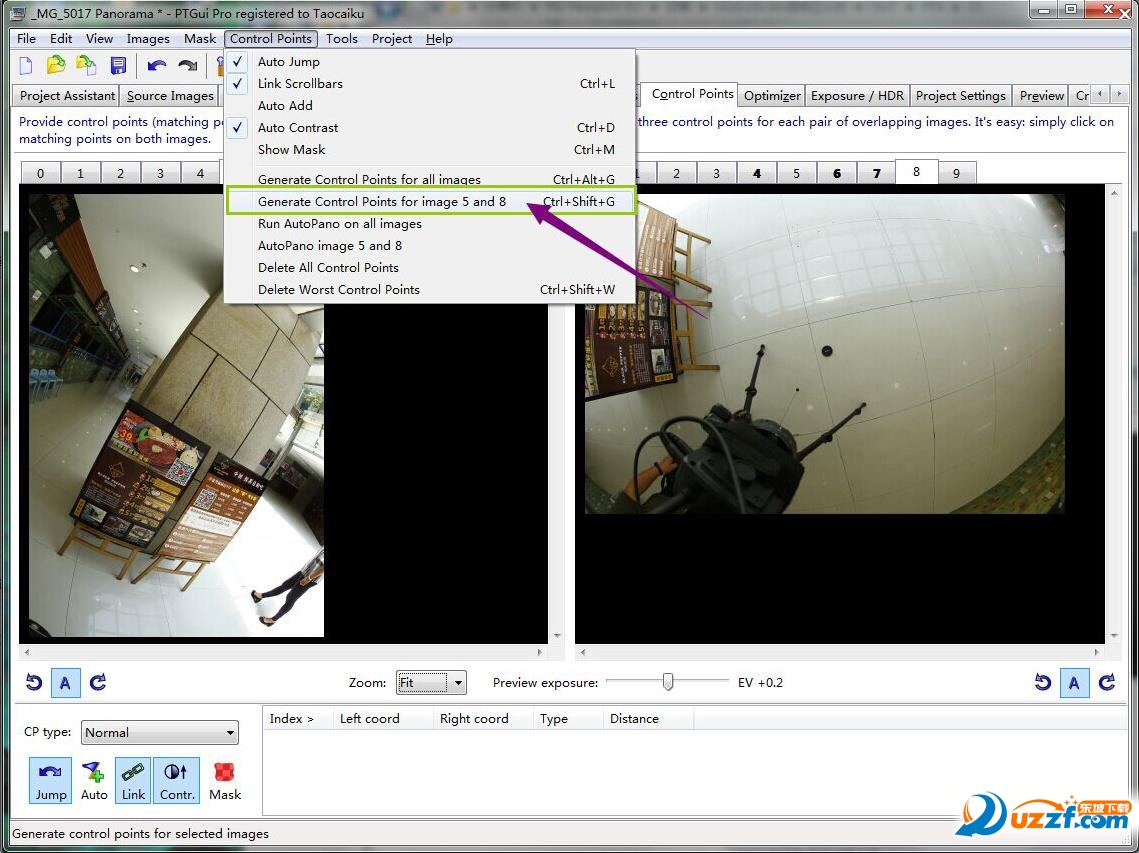This screenshot has height=853, width=1139.
Task: Click the Preview exposure slider handle
Action: 668,682
